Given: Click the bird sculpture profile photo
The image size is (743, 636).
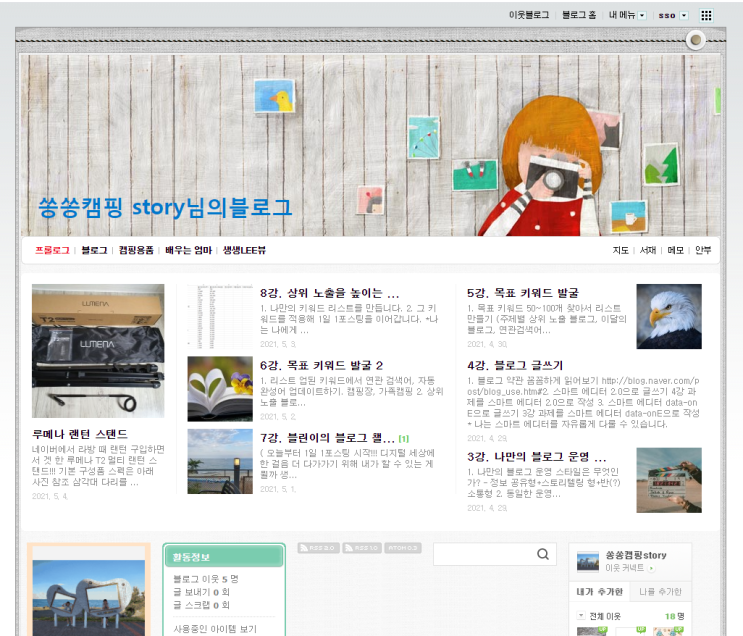Looking at the screenshot, I should click(89, 598).
